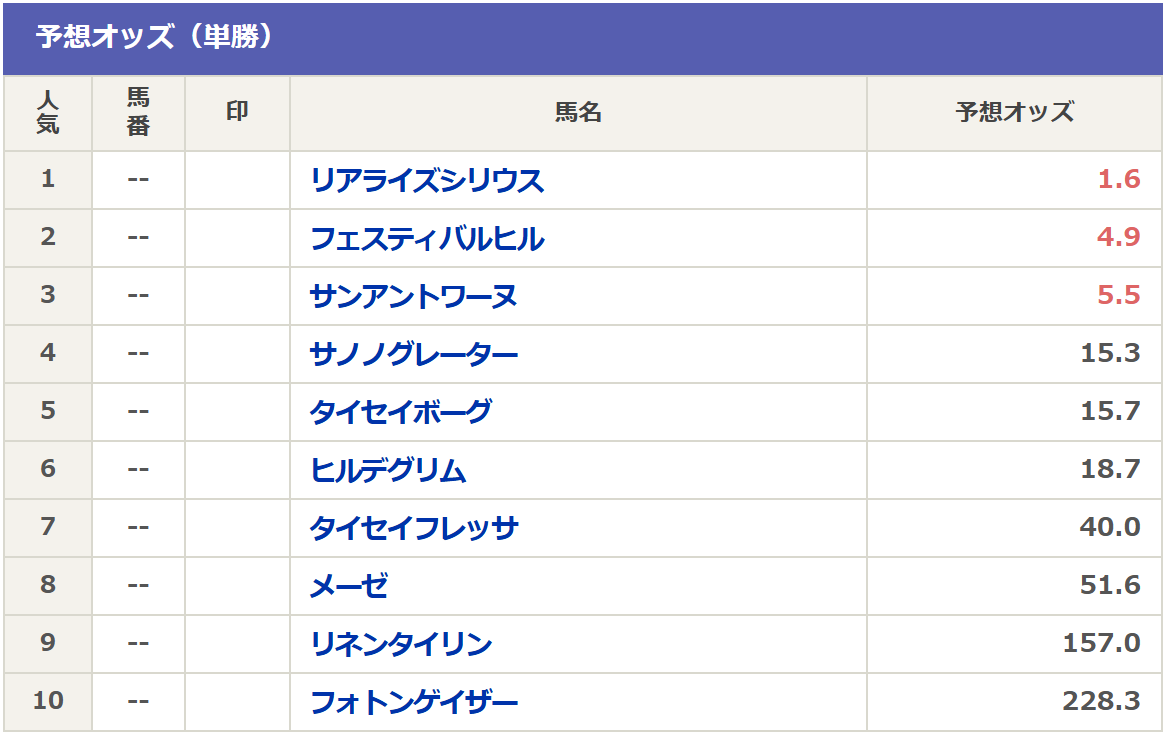Click the 予想オッズ（単勝） title bar

tap(583, 39)
